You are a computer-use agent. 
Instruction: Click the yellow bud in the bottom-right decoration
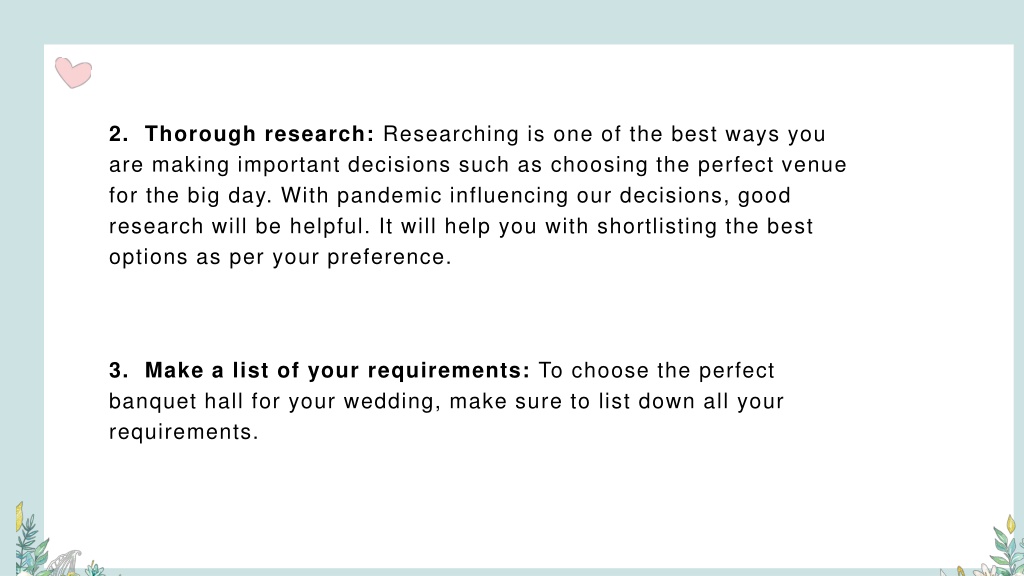coord(1011,524)
